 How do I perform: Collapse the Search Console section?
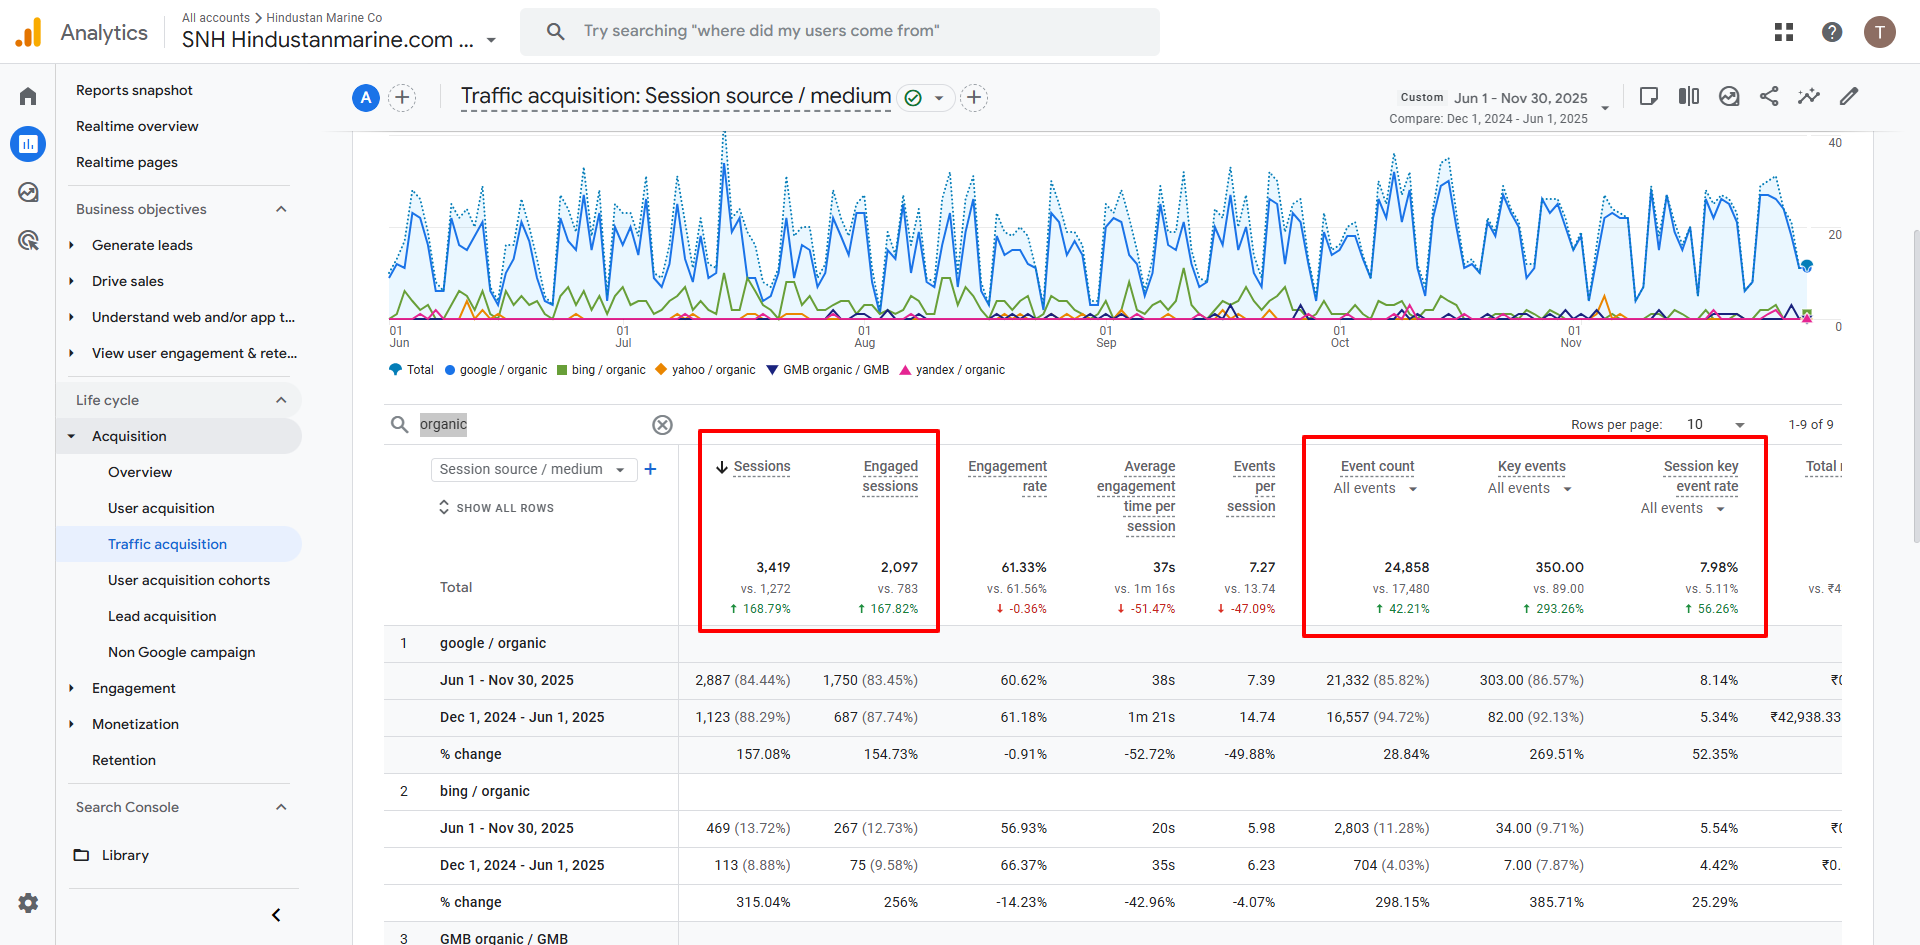pyautogui.click(x=281, y=807)
